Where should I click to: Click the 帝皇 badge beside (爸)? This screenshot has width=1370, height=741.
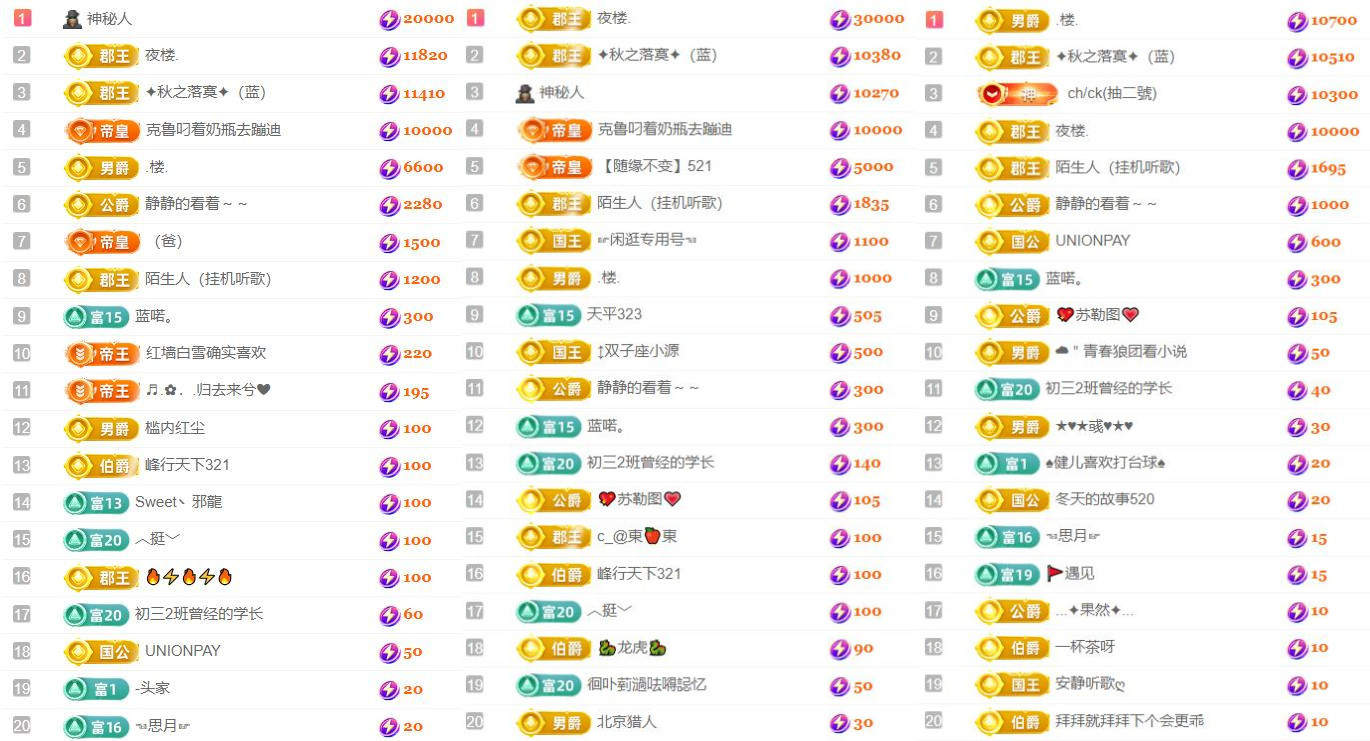tap(102, 242)
